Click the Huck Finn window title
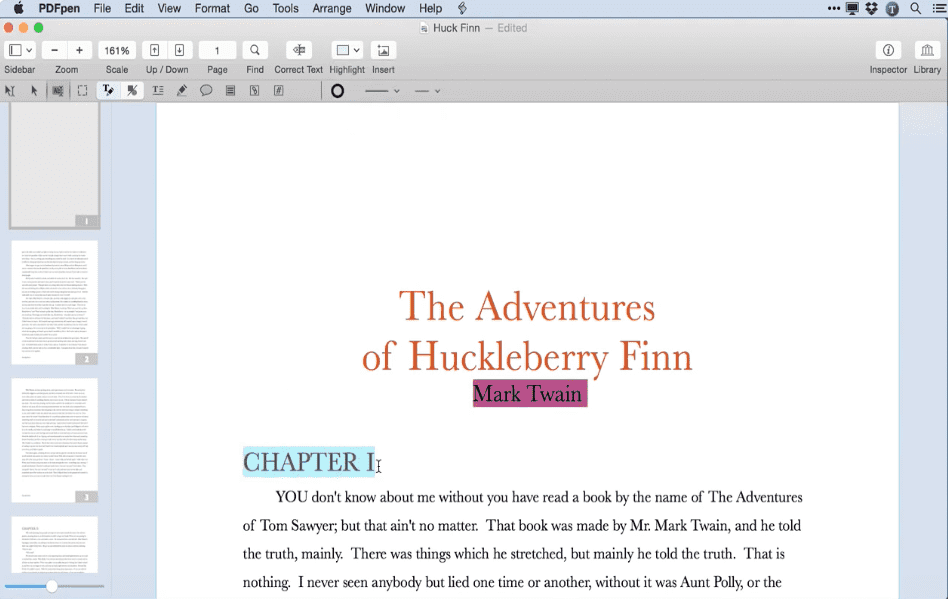Image resolution: width=948 pixels, height=599 pixels. click(456, 28)
